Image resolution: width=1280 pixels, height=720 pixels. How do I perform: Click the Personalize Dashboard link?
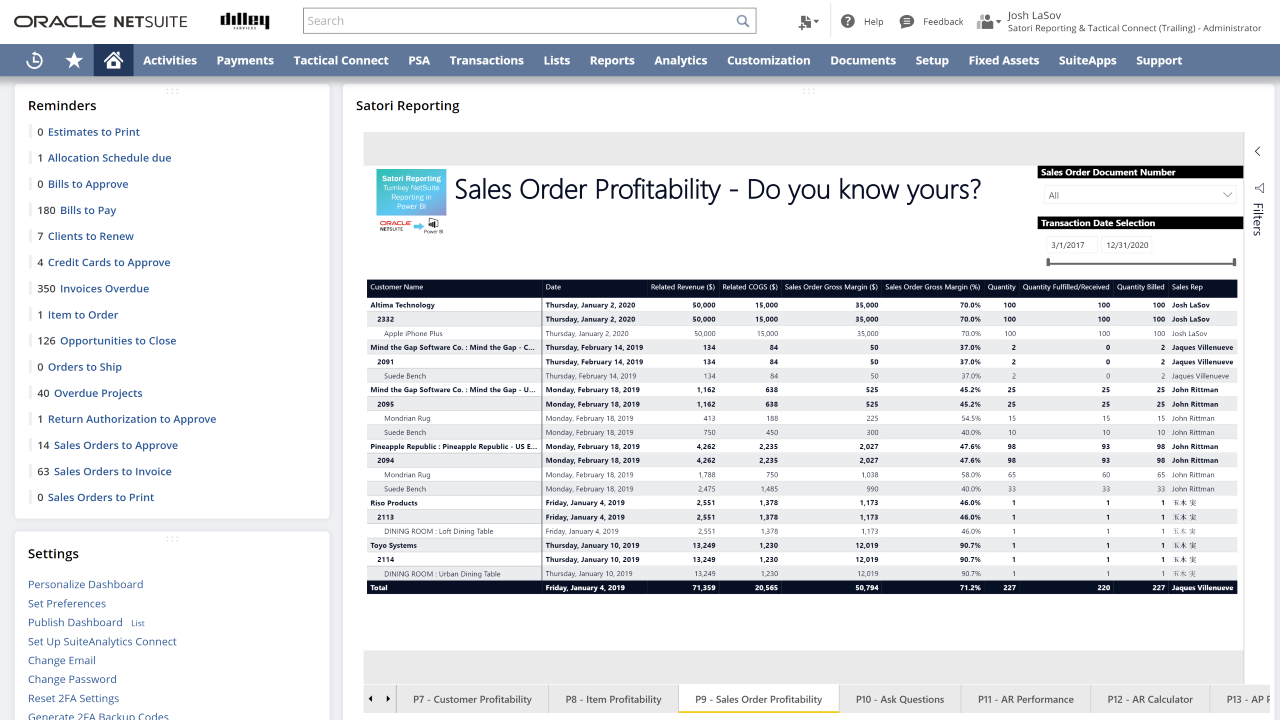click(86, 584)
